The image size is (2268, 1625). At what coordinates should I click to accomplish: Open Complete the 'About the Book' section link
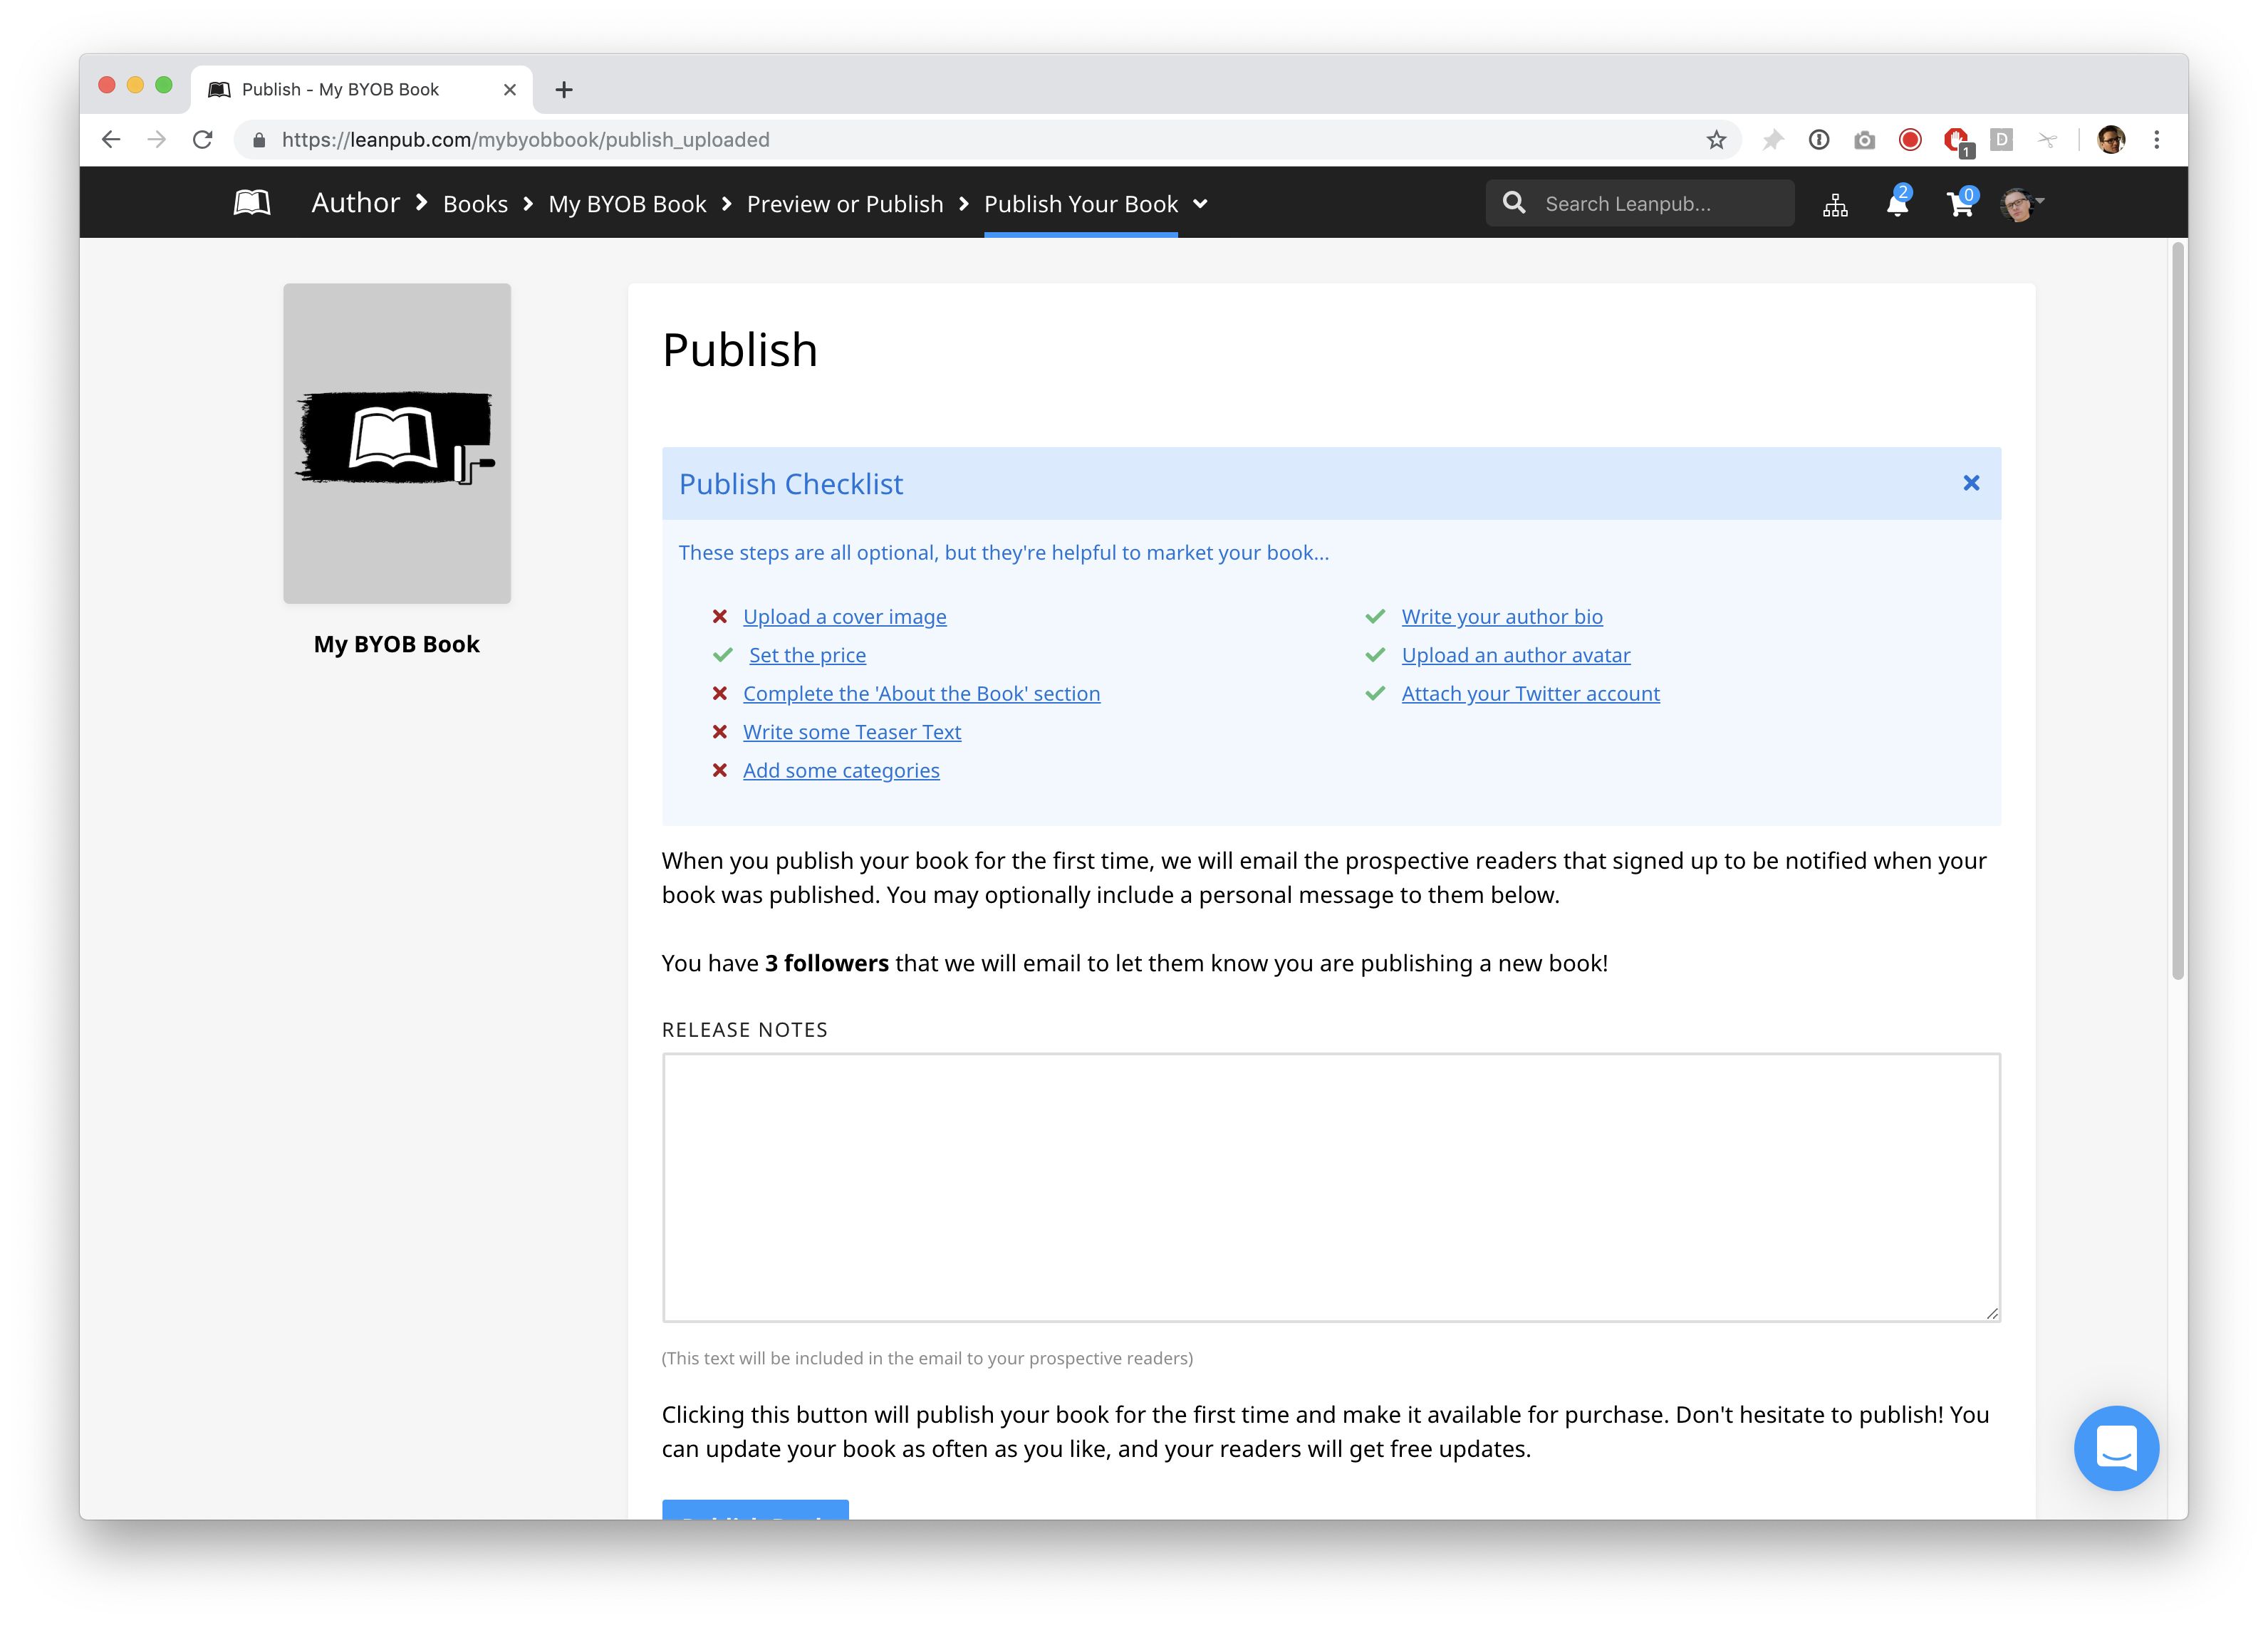[x=921, y=694]
